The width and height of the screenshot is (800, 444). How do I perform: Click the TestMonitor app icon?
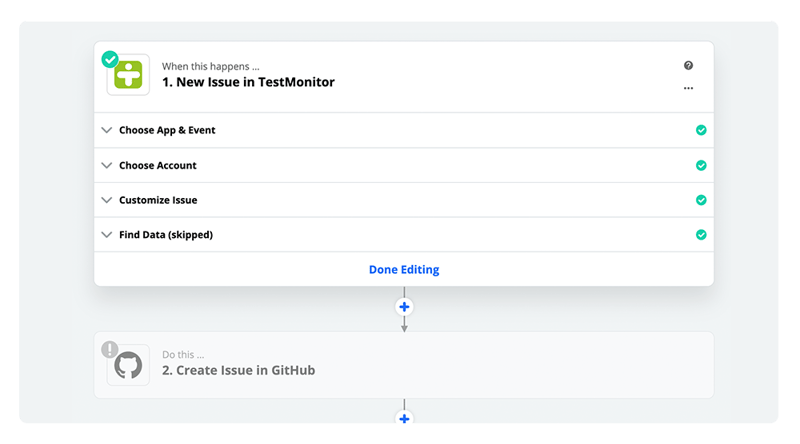[128, 74]
